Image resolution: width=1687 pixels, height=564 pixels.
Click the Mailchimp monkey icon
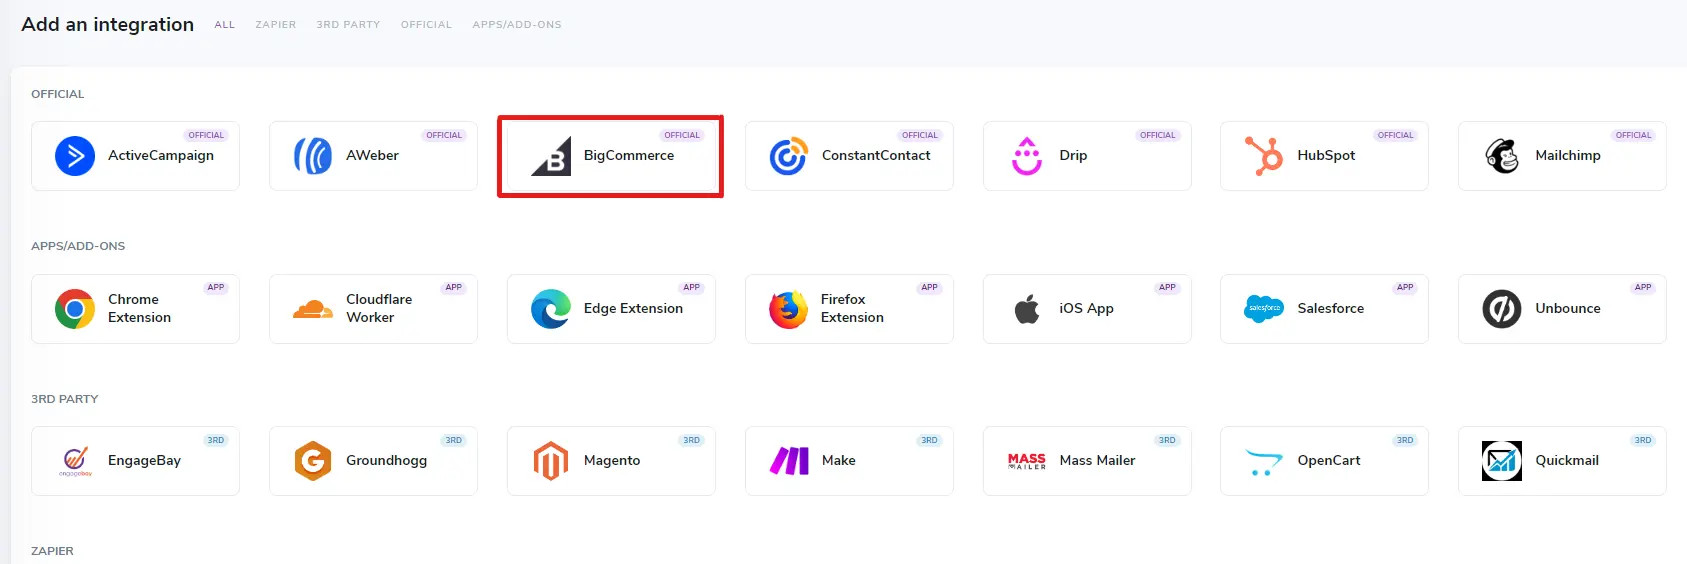pos(1502,156)
